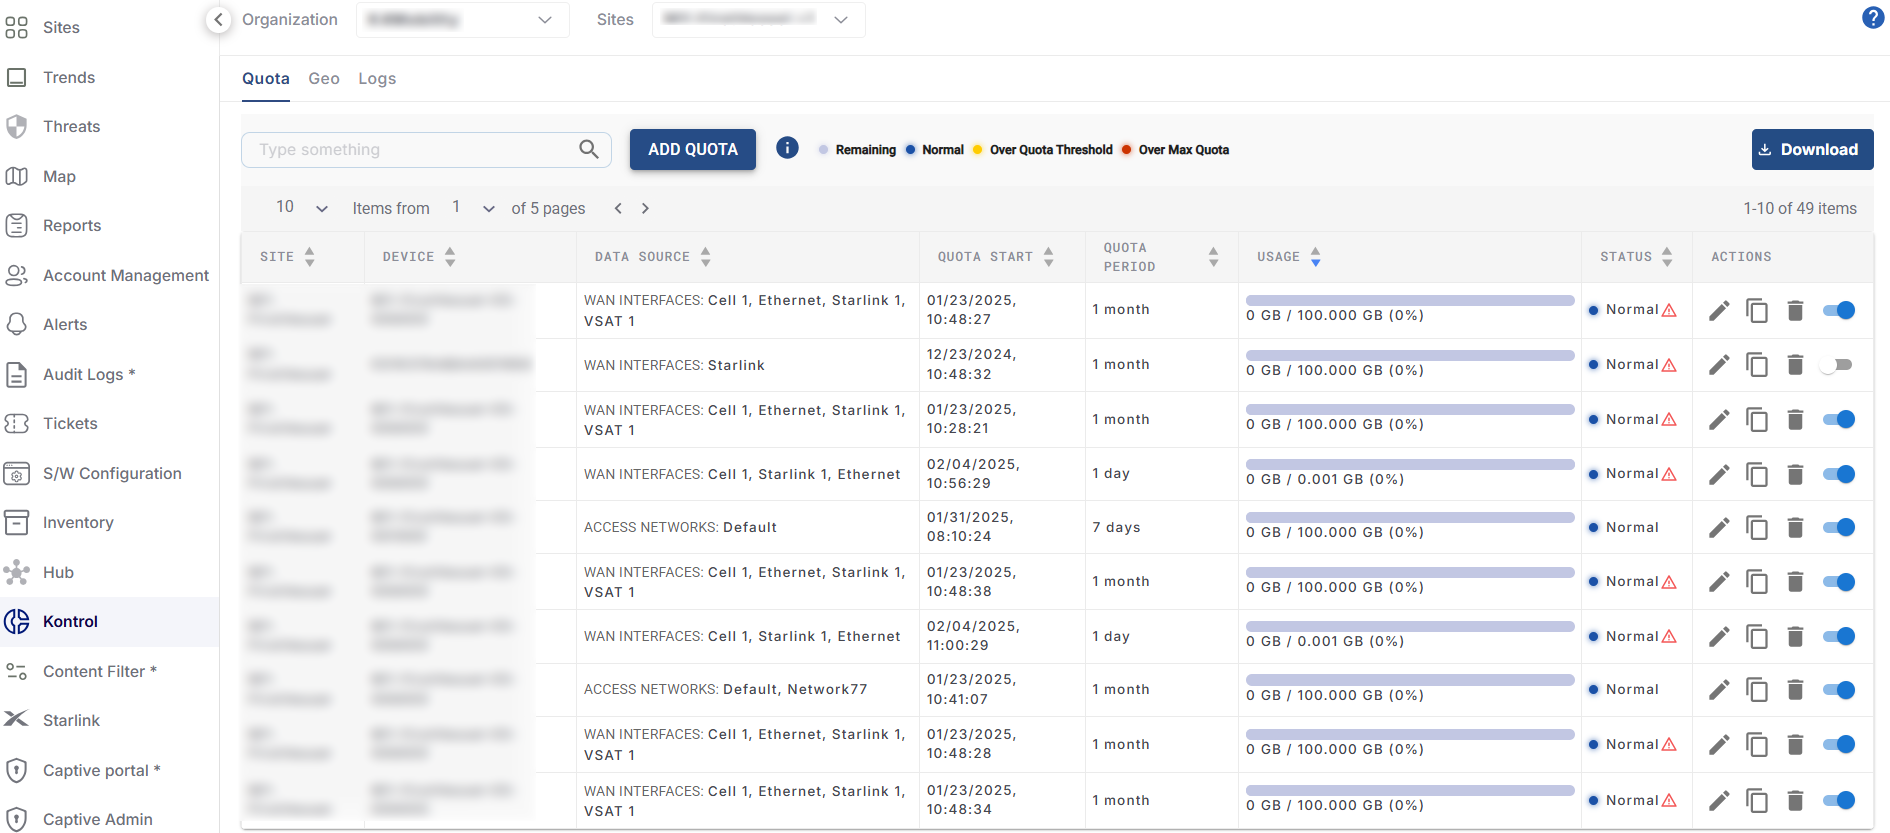Screen dimensions: 1890x833
Task: Expand the items per page dropdown
Action: [x=302, y=208]
